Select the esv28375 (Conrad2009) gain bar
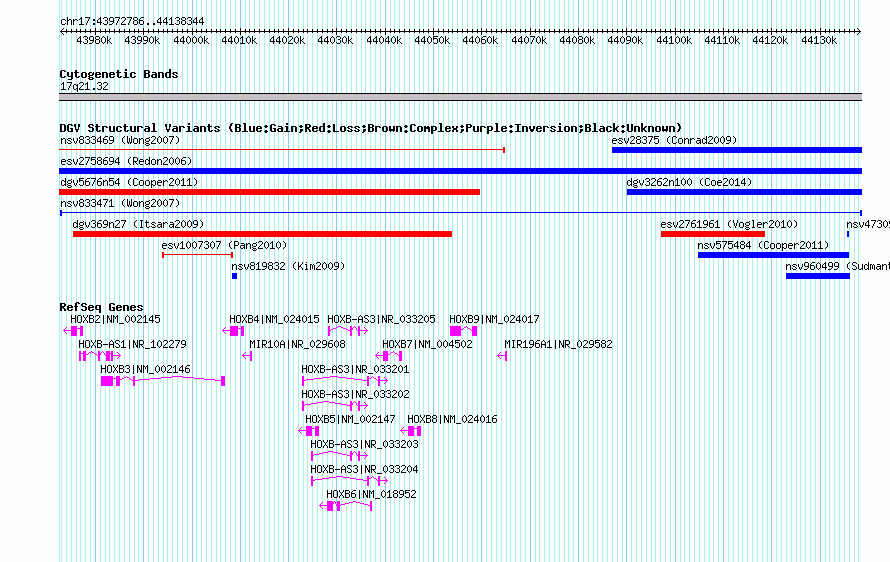Viewport: 890px width, 562px height. click(737, 150)
